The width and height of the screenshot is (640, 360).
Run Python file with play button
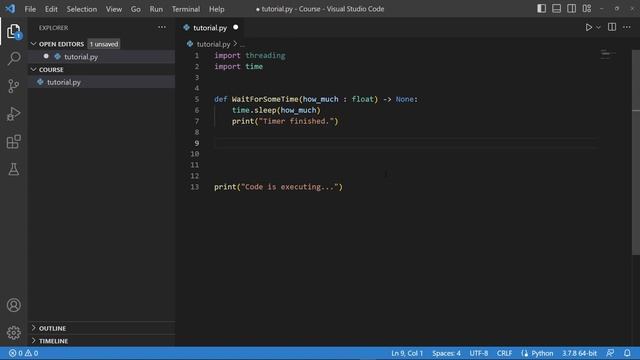[588, 27]
